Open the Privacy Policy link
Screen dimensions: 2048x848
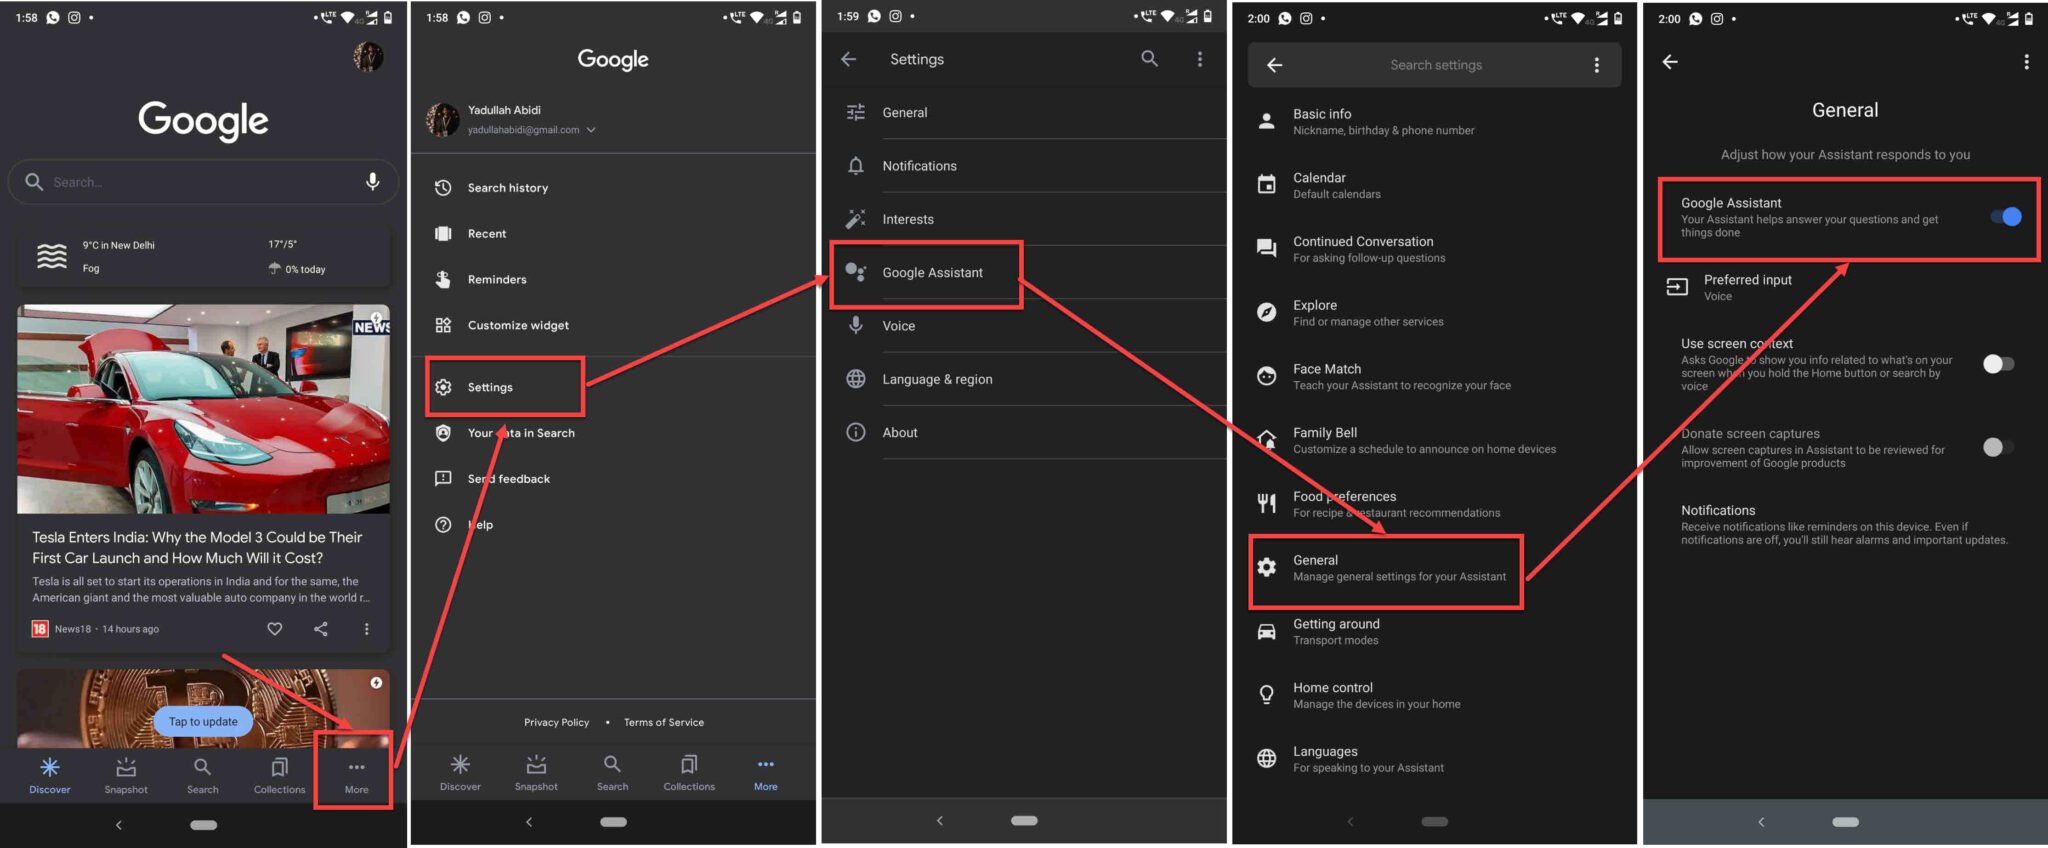click(x=556, y=722)
